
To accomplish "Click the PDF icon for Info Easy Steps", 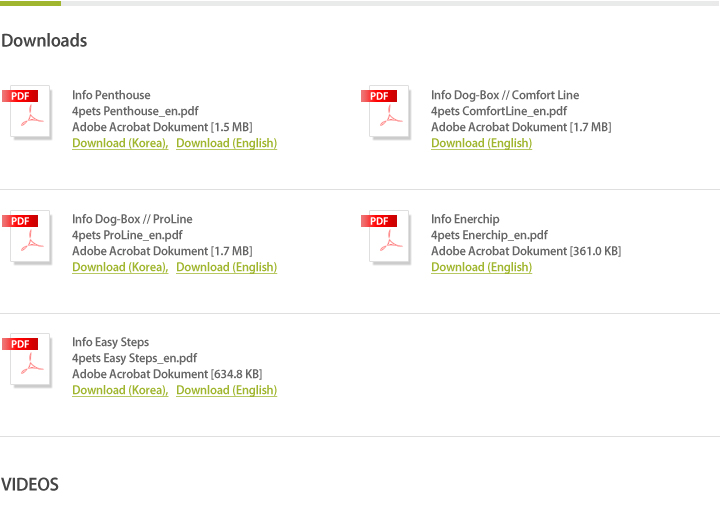I will coord(28,360).
